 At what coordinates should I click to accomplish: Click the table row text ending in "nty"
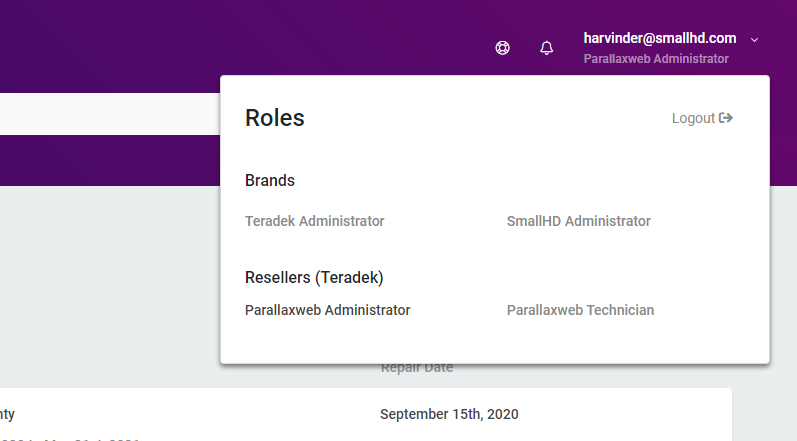coord(8,414)
